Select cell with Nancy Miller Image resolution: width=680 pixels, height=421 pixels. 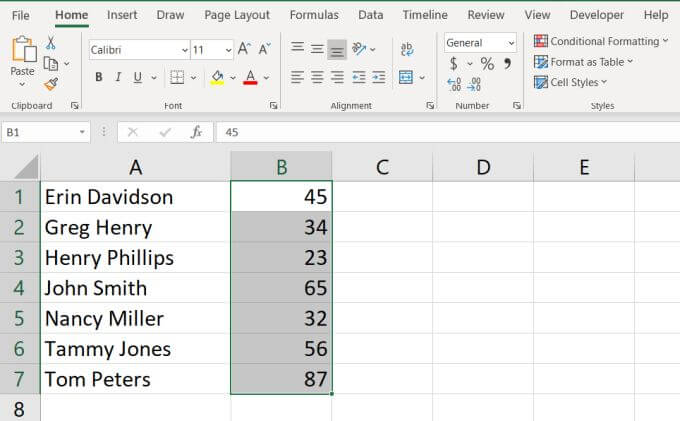[x=135, y=318]
